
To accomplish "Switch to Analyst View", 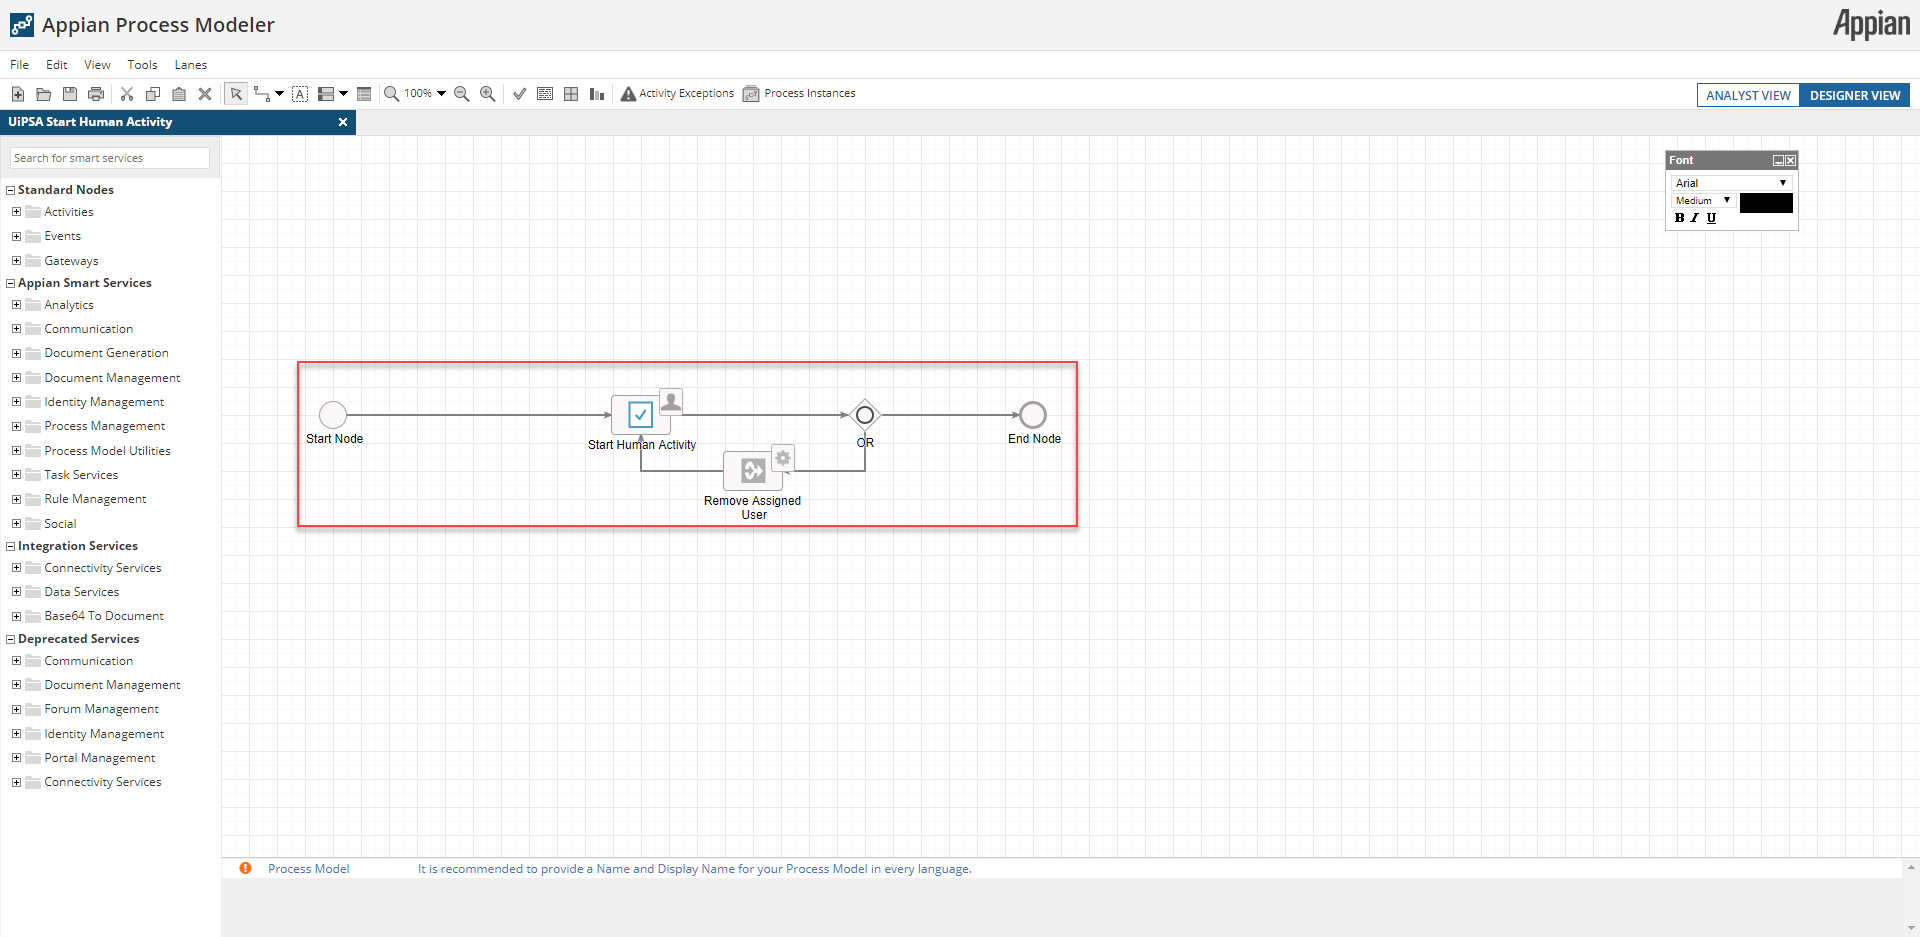I will tap(1748, 96).
